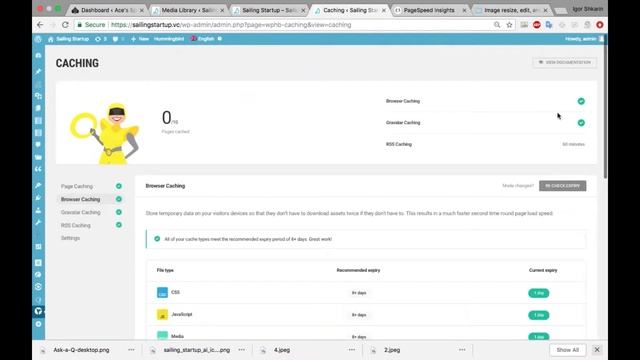Image resolution: width=640 pixels, height=360 pixels.
Task: Open the WordPress dashboard icon in sidebar
Action: click(x=38, y=55)
